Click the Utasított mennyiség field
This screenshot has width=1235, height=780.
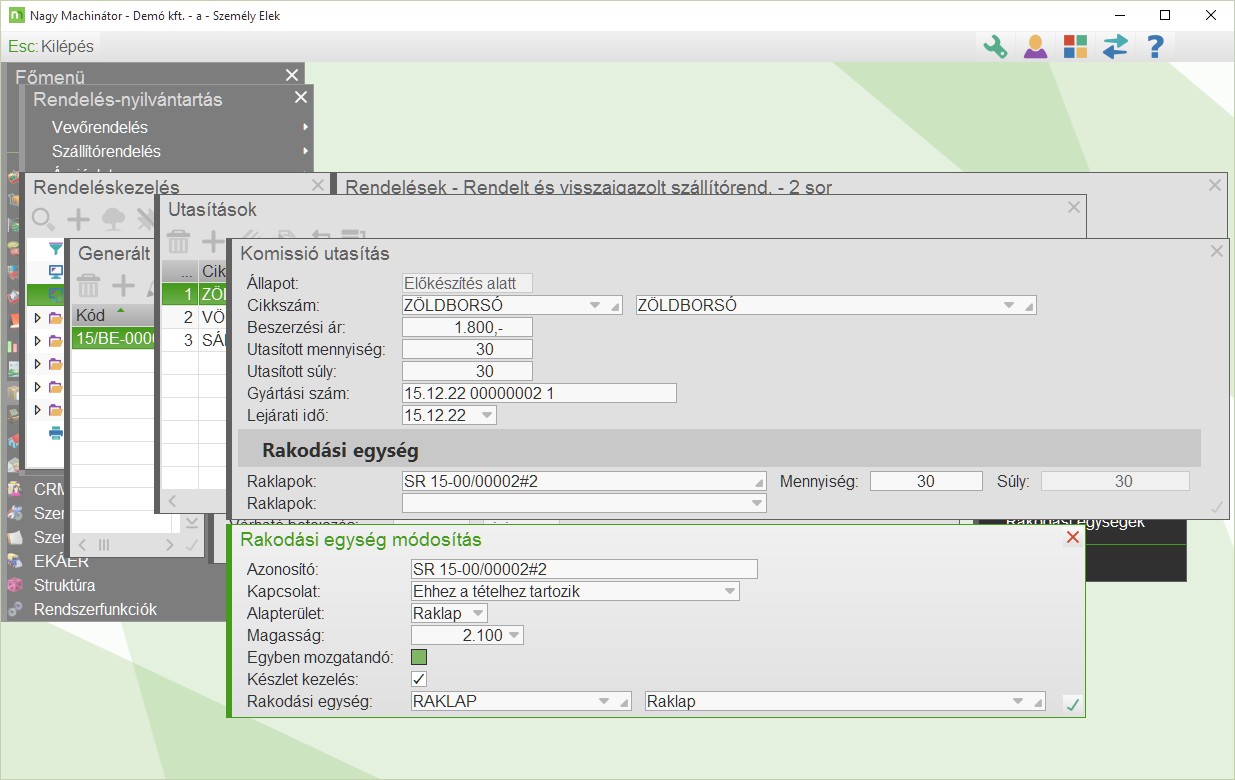467,349
